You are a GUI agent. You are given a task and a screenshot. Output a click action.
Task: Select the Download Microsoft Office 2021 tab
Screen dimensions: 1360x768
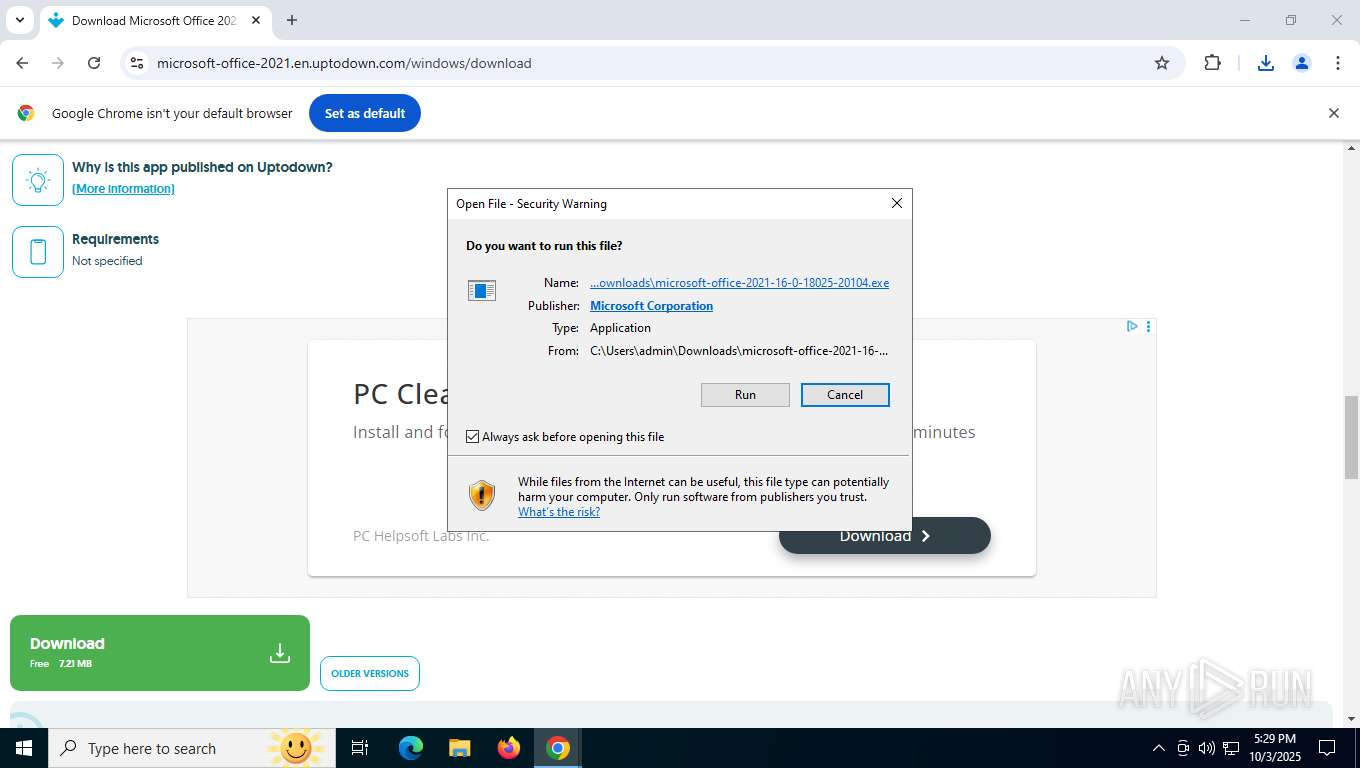pos(155,21)
